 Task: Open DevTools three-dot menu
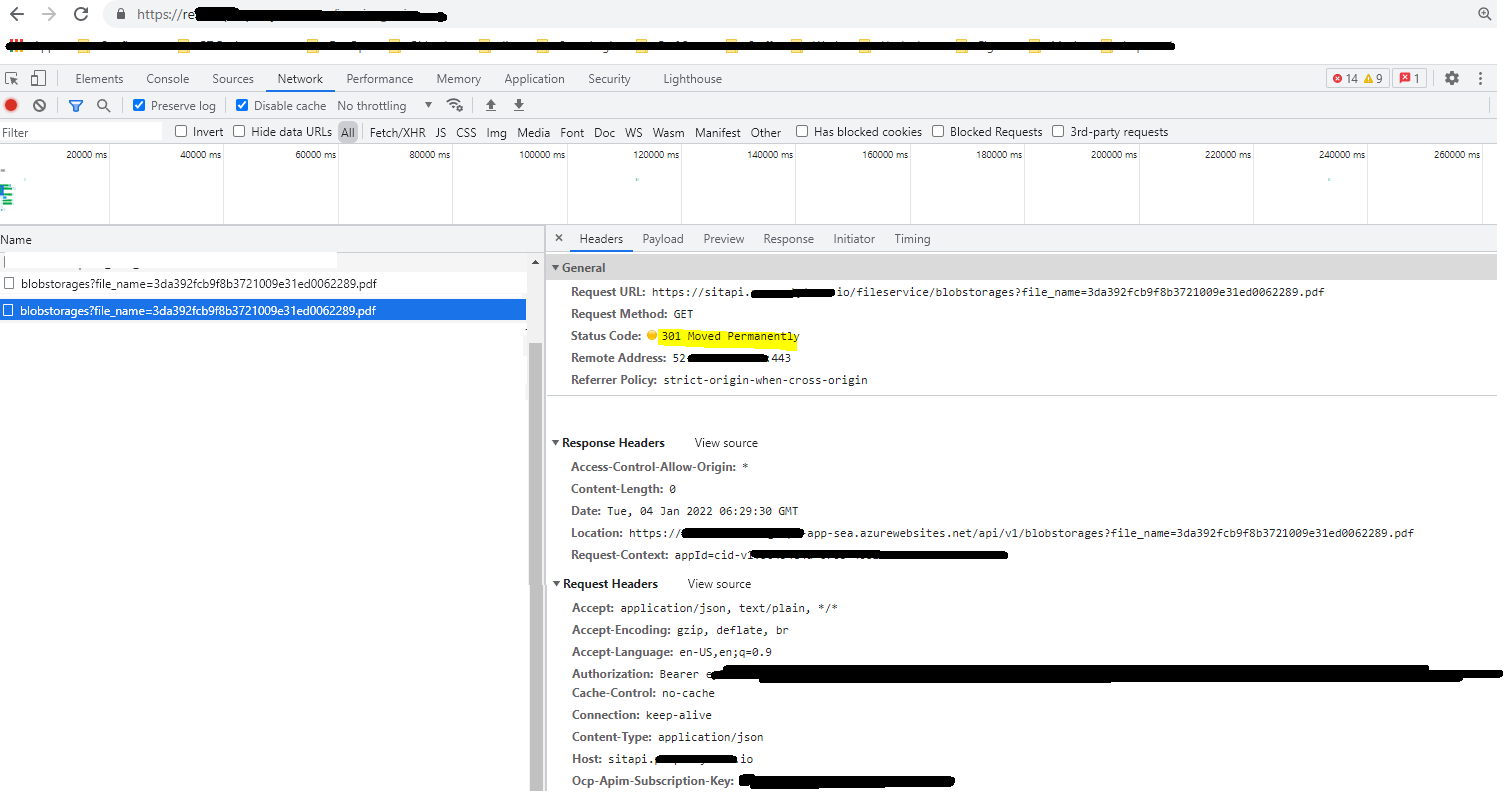pos(1480,78)
